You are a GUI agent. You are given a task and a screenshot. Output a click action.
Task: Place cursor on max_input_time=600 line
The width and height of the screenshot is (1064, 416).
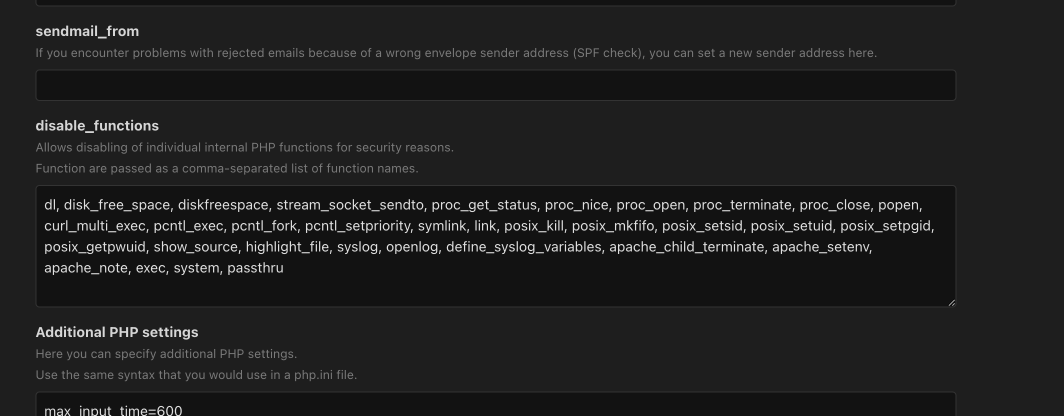pyautogui.click(x=113, y=410)
